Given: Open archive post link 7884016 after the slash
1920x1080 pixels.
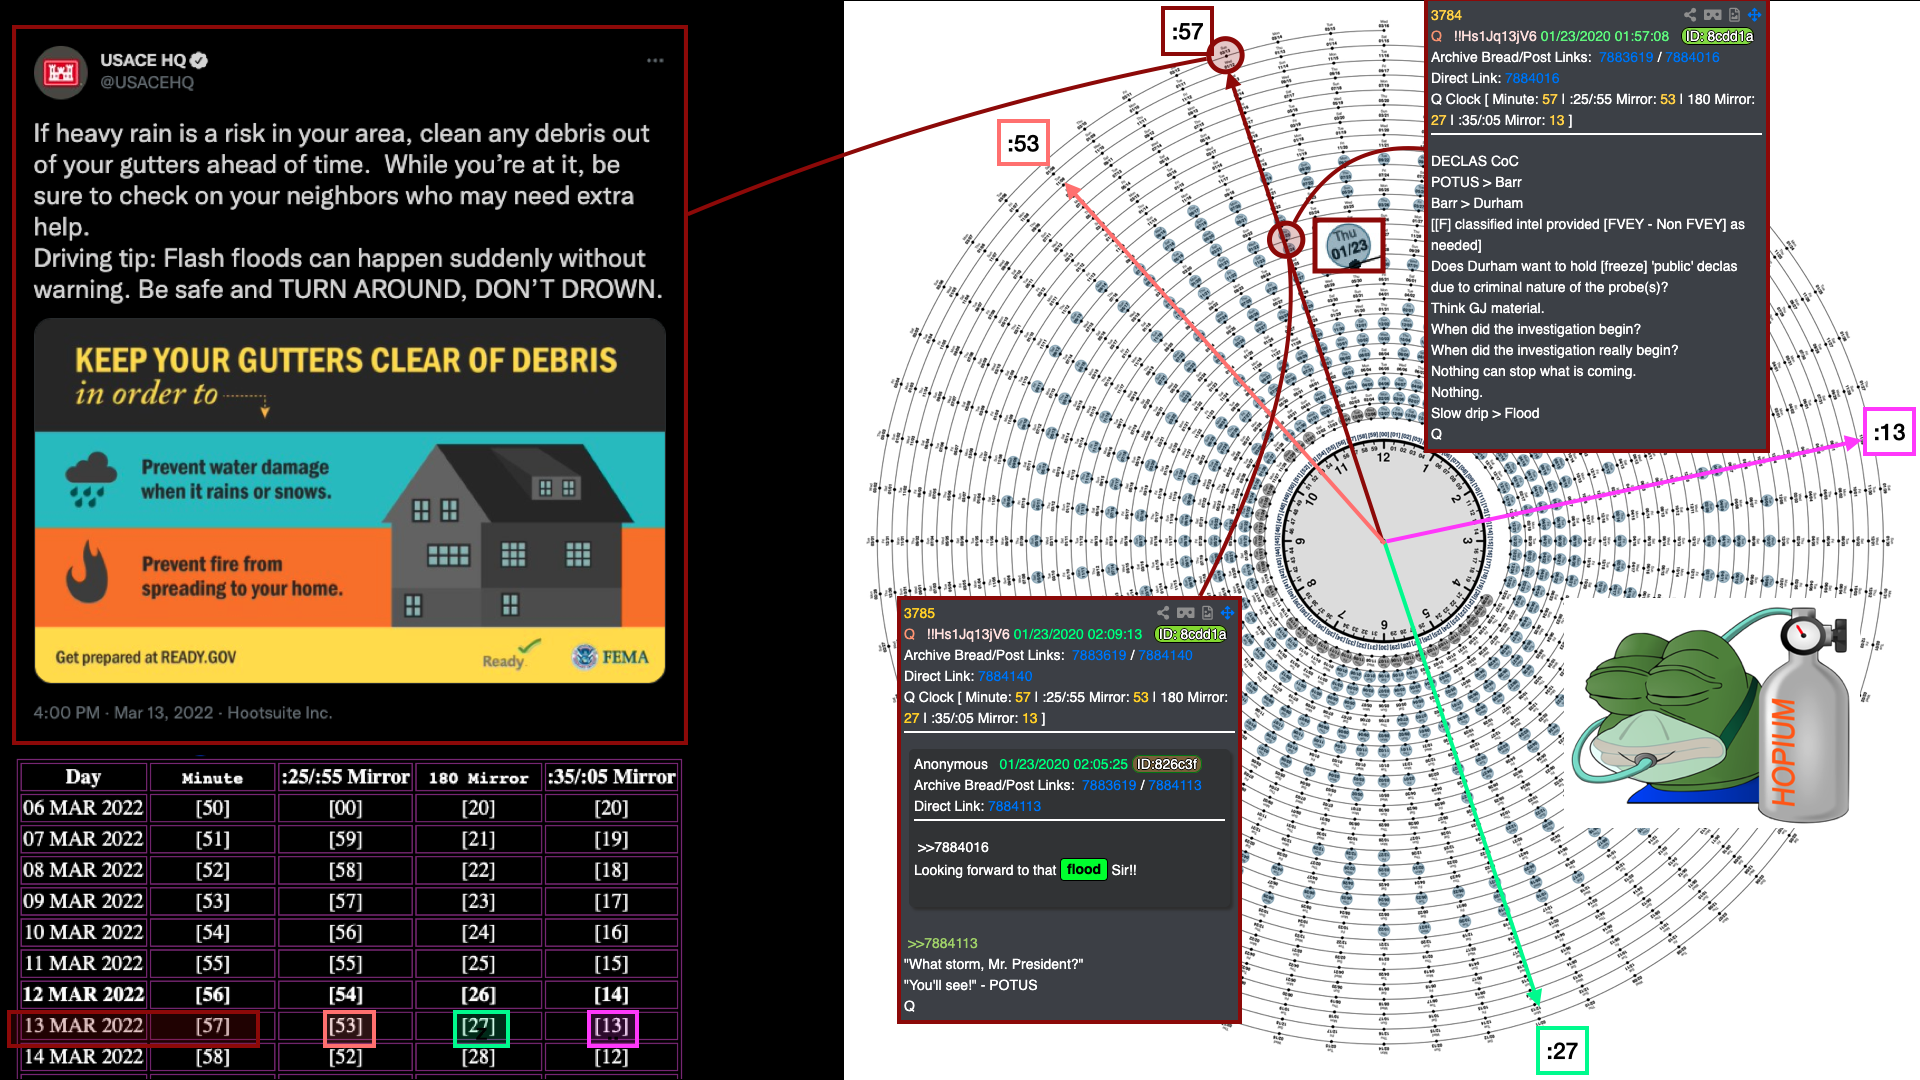Looking at the screenshot, I should coord(1692,57).
